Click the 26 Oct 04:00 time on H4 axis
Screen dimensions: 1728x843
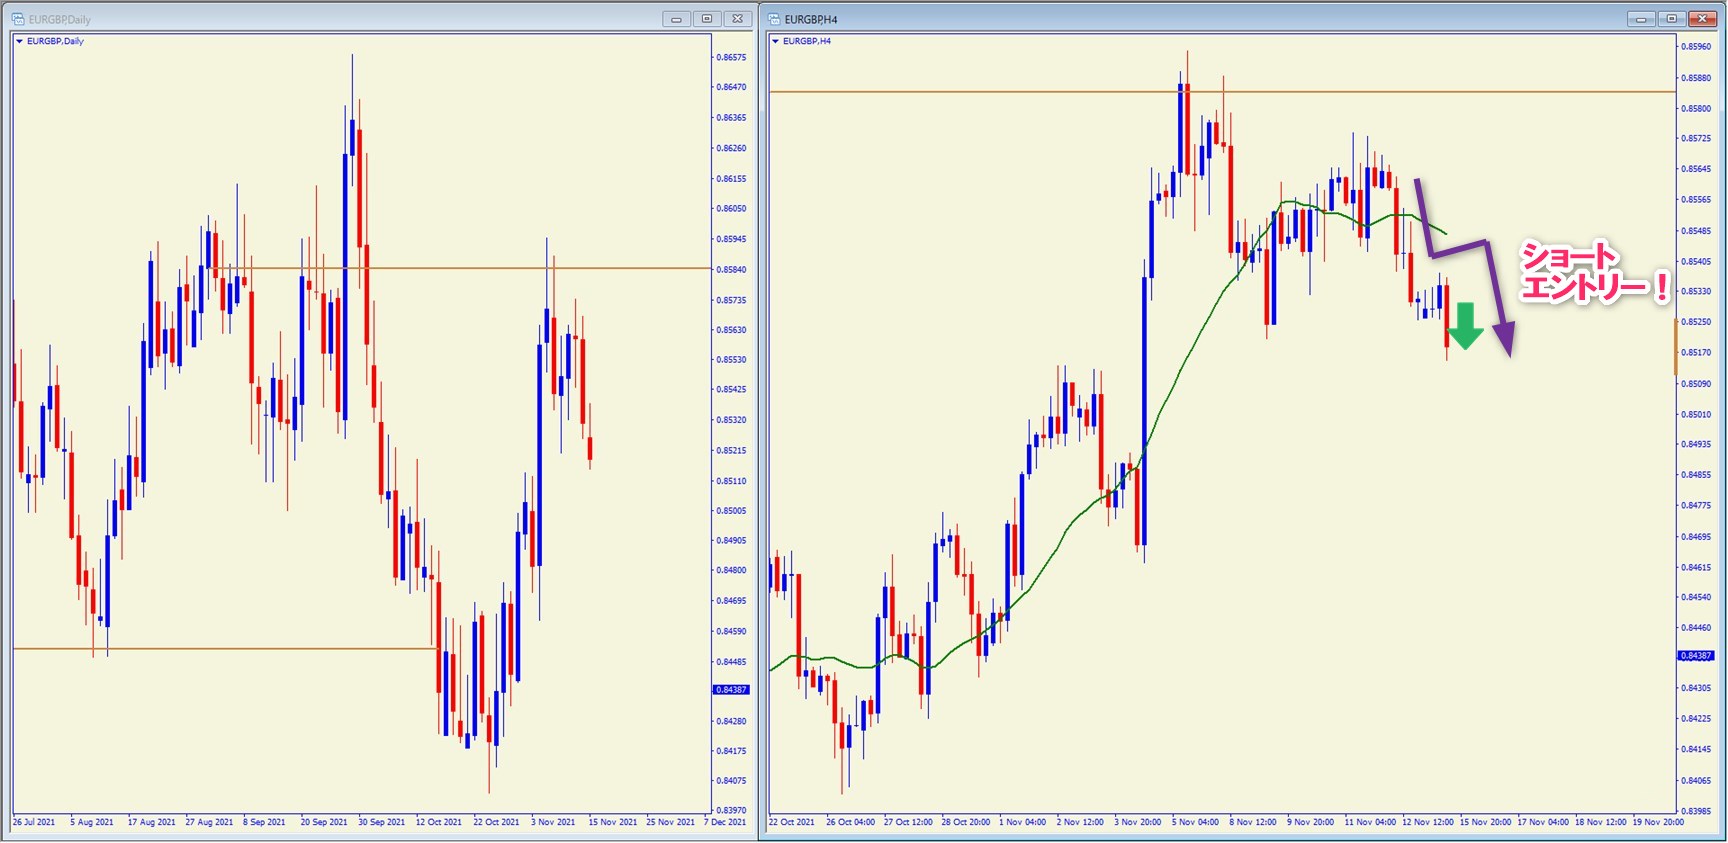[851, 822]
